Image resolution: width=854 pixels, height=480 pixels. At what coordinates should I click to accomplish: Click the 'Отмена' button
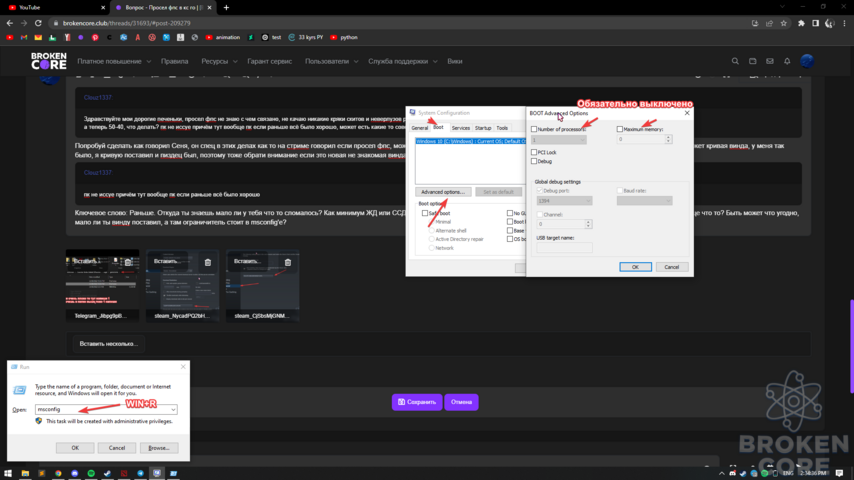[x=461, y=402]
